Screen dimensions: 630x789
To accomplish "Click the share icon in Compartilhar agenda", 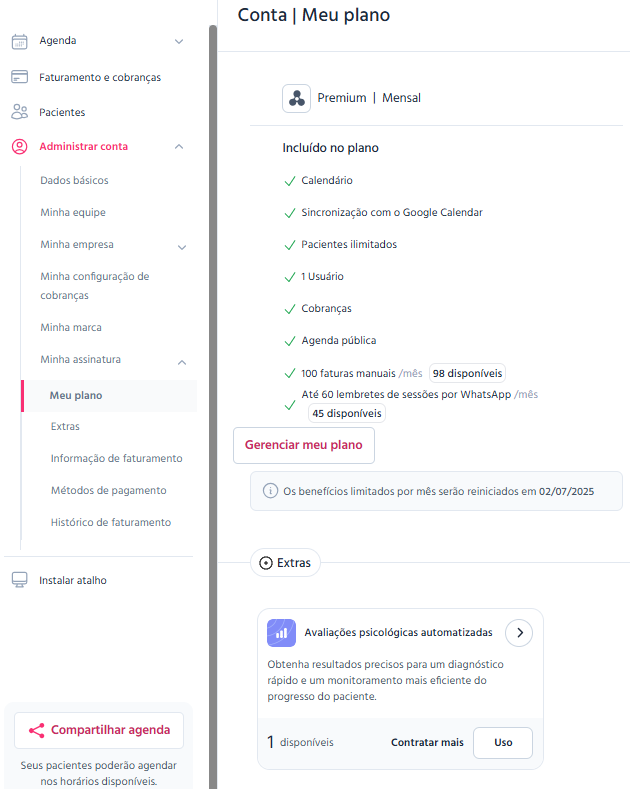I will [x=36, y=730].
